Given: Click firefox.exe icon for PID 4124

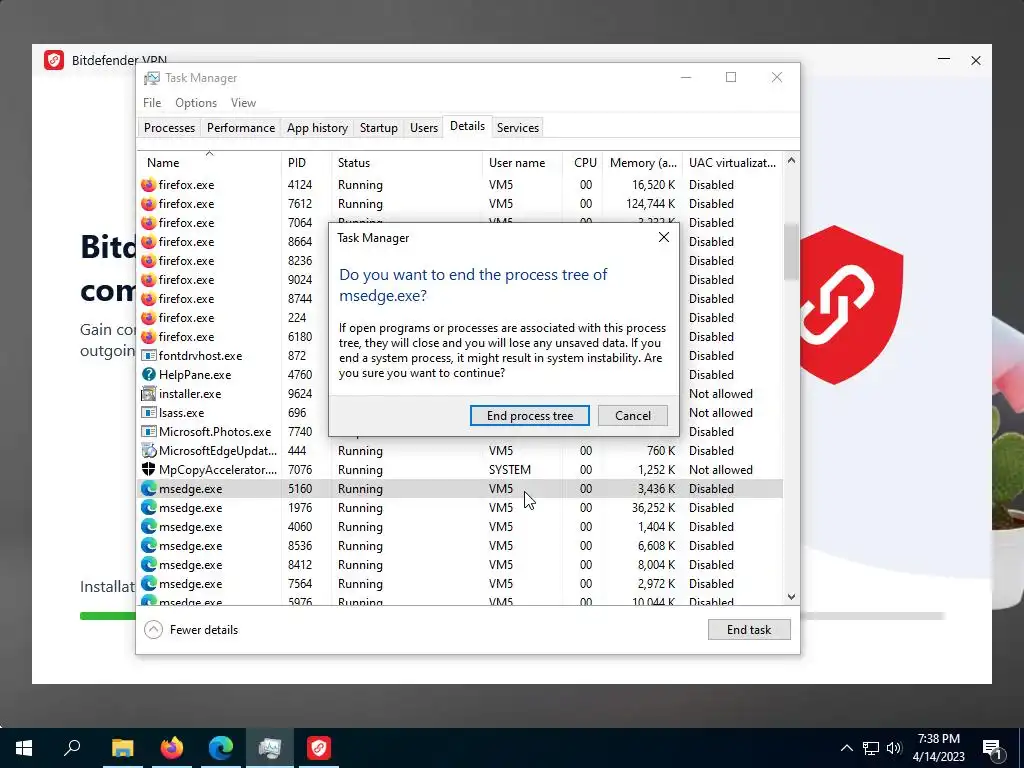Looking at the screenshot, I should [149, 185].
